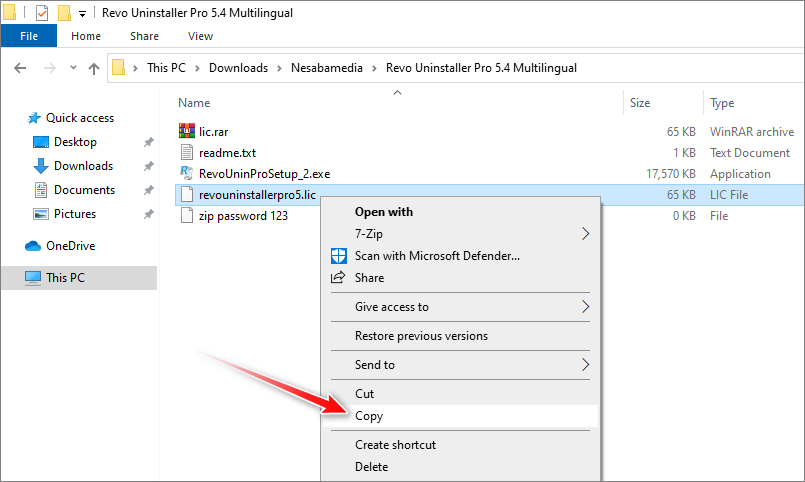Switch to the View ribbon tab
Viewport: 805px width, 482px height.
pyautogui.click(x=200, y=36)
